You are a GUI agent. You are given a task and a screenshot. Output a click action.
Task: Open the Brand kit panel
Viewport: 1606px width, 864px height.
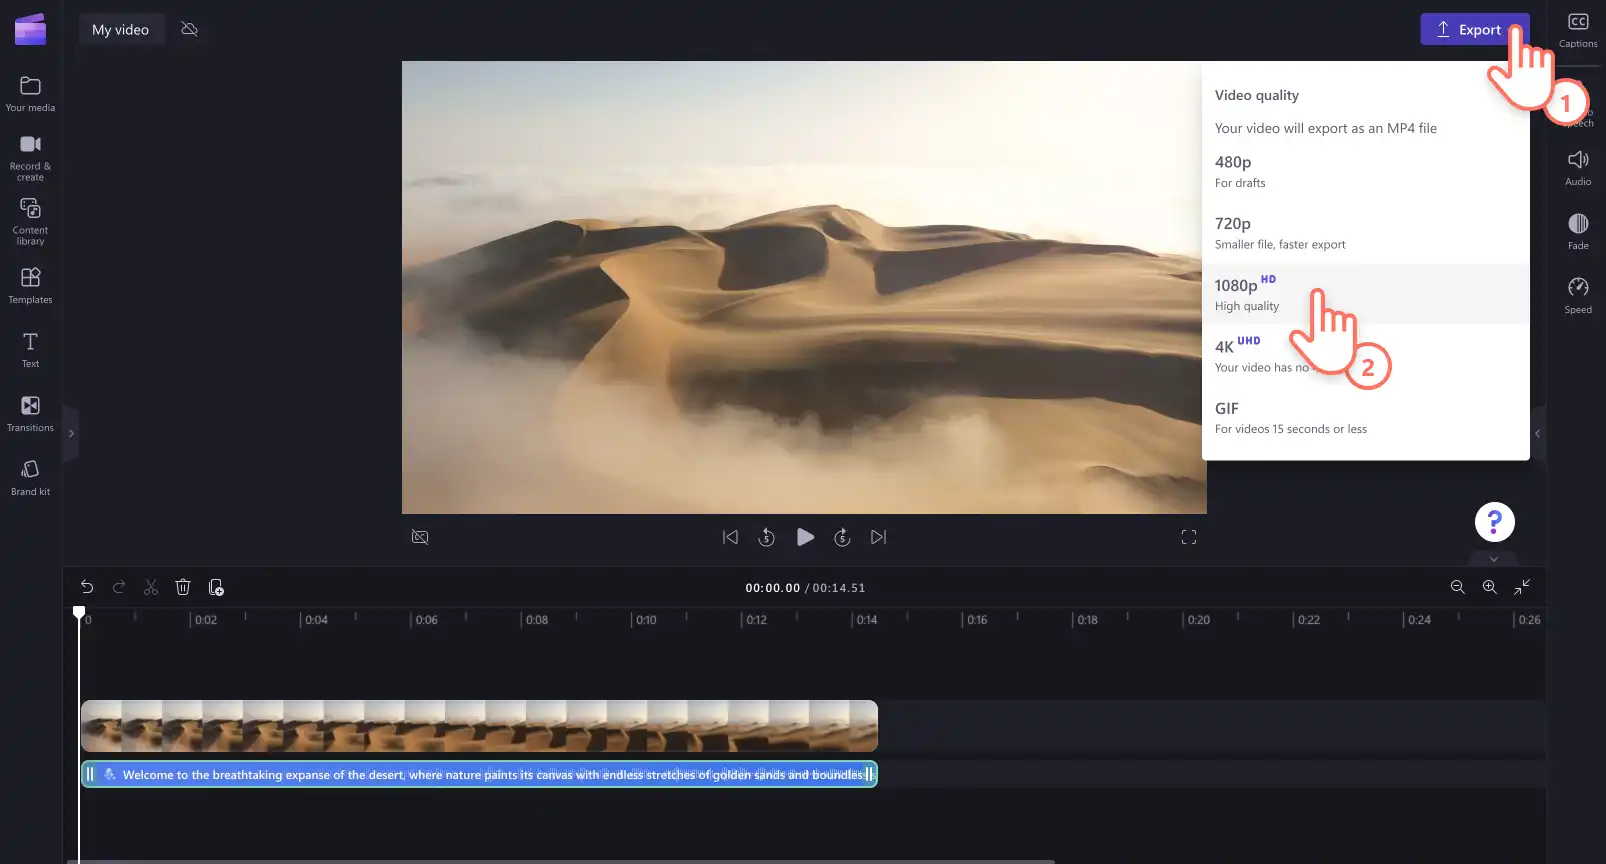(30, 478)
